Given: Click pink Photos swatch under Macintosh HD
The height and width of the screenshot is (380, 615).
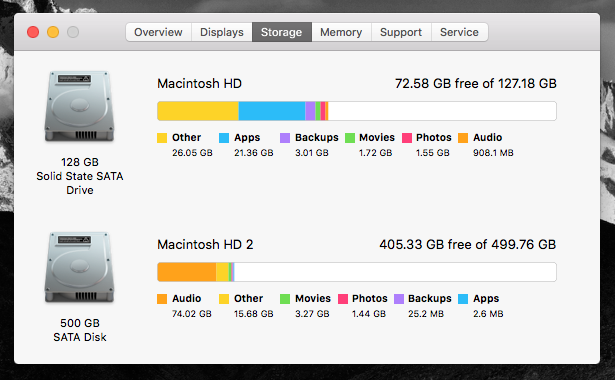Looking at the screenshot, I should [407, 138].
